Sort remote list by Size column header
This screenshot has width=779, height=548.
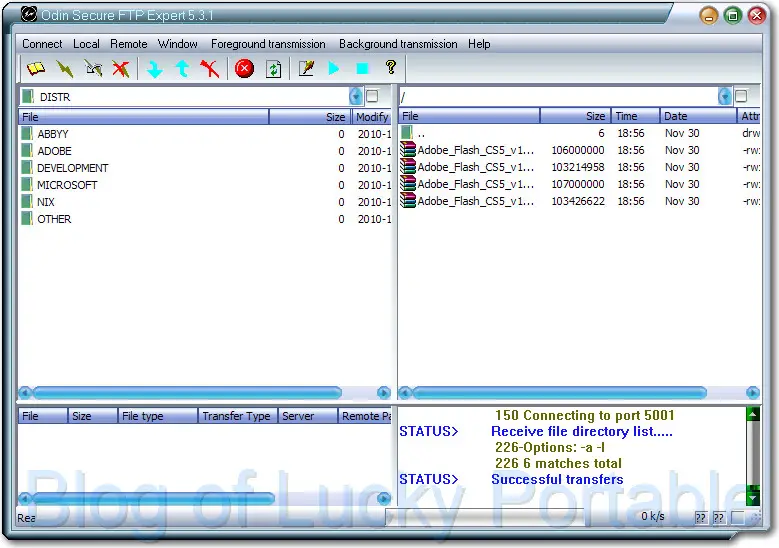[x=575, y=116]
